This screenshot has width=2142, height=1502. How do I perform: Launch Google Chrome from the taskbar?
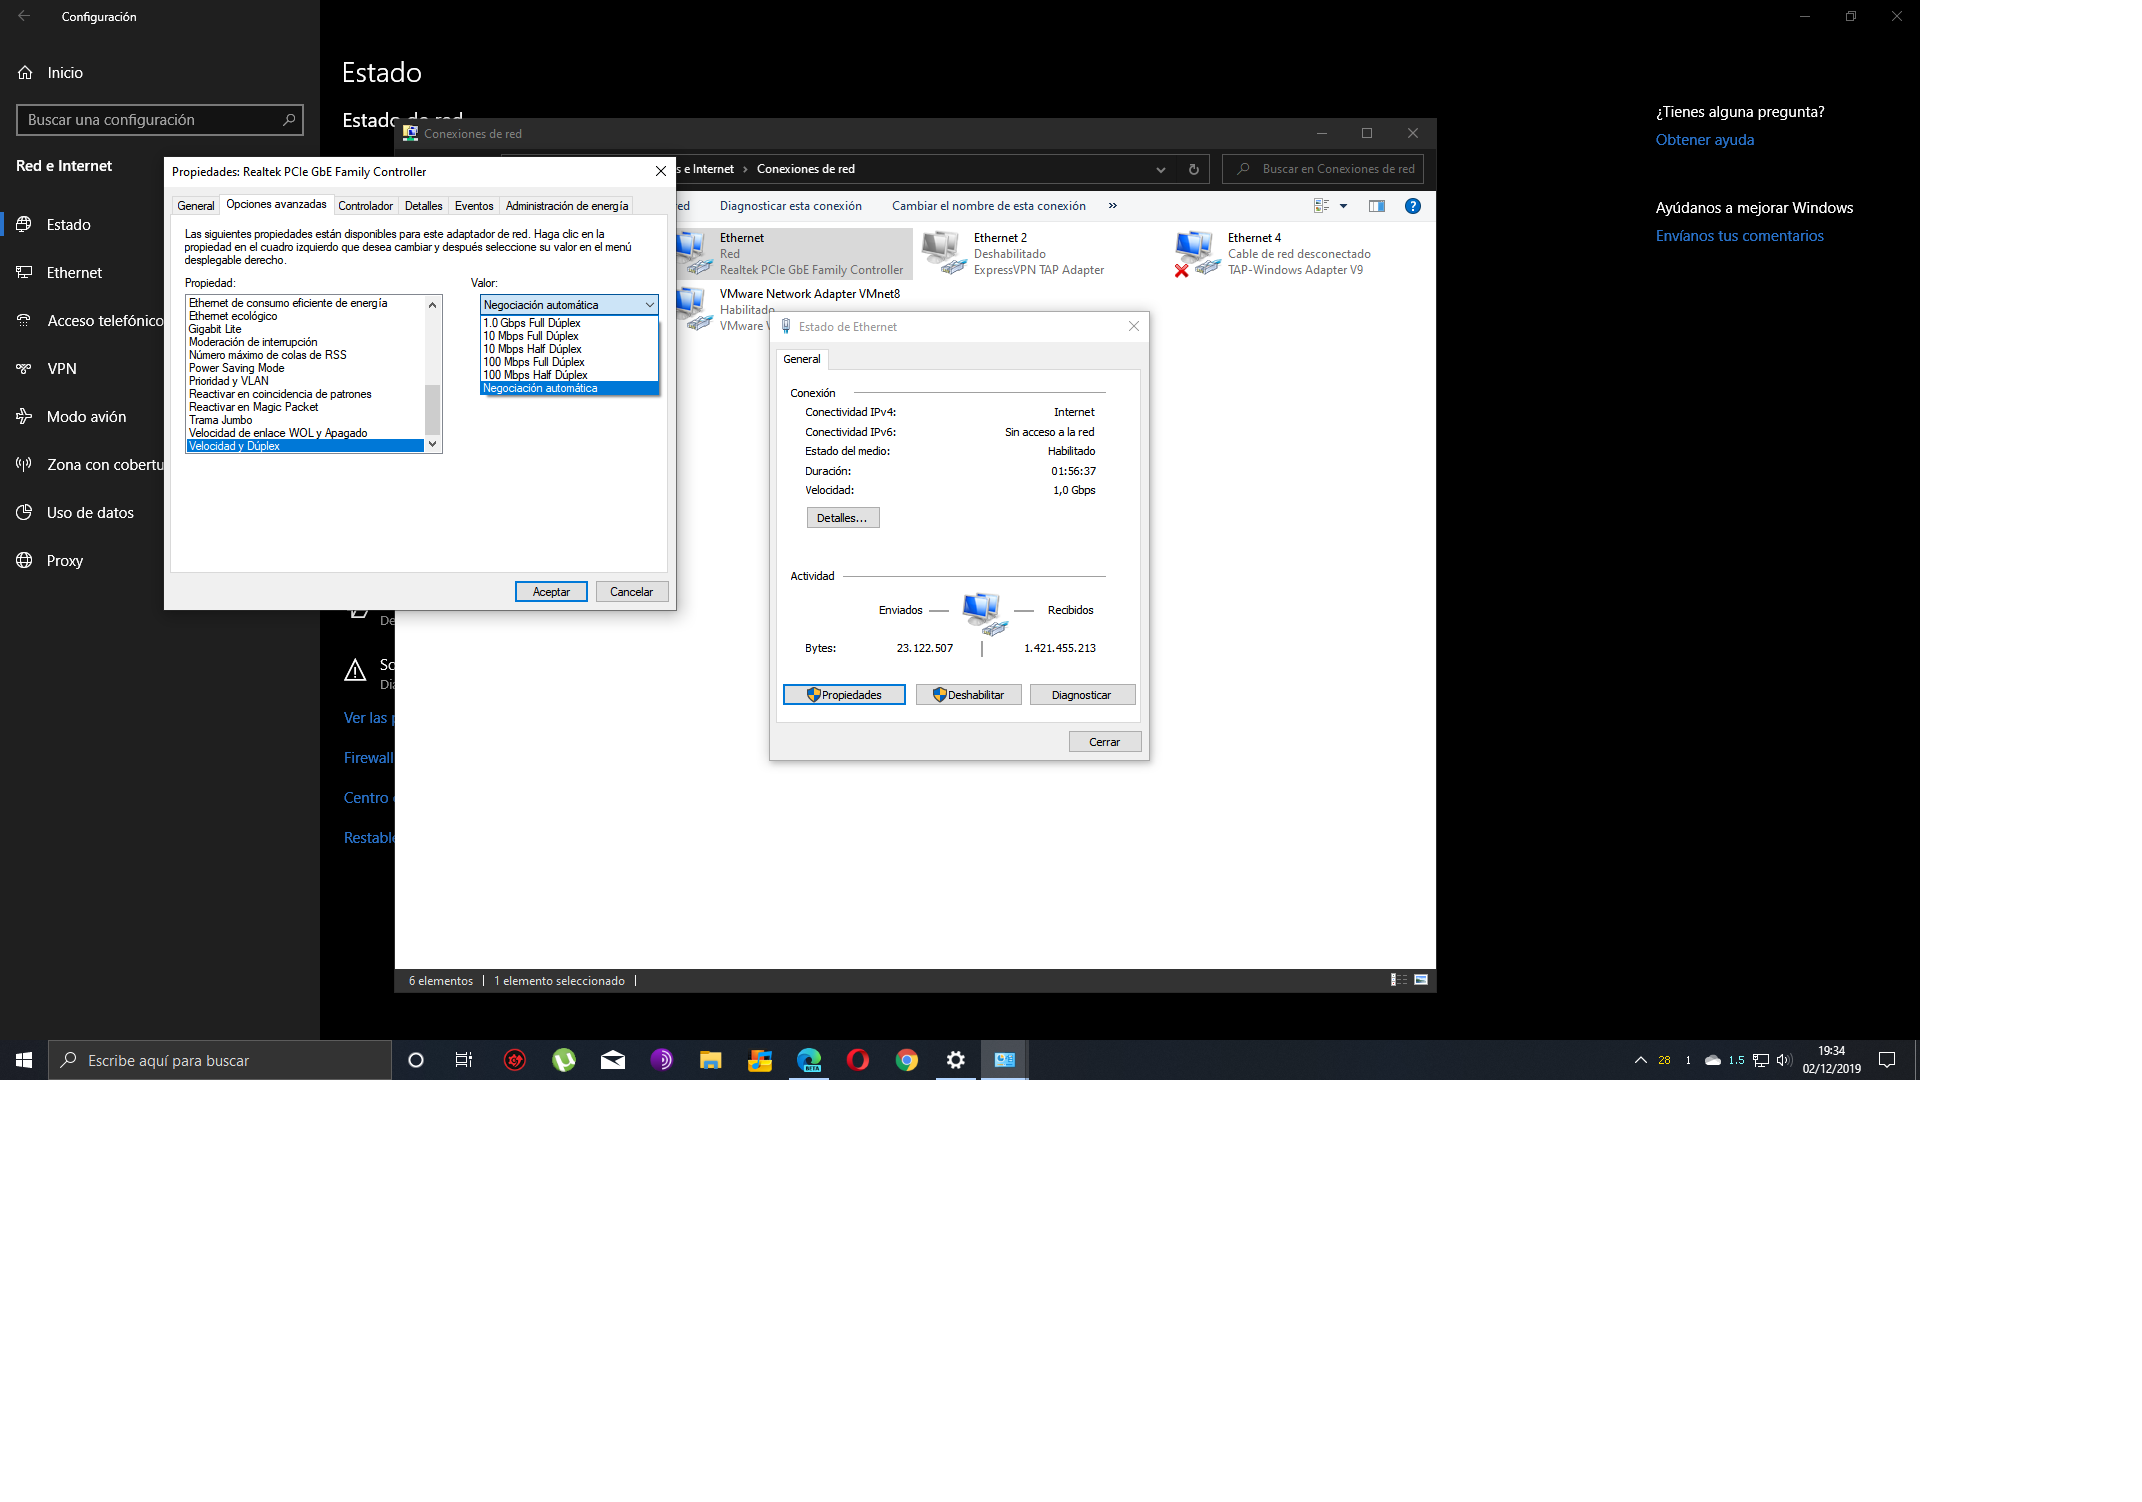[907, 1060]
